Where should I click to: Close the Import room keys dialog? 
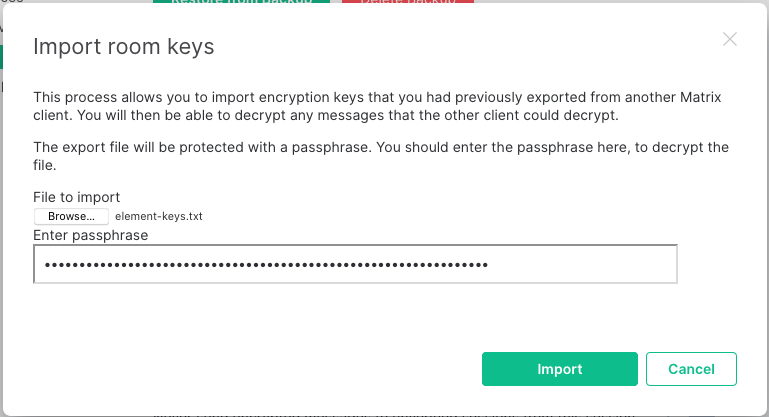pos(730,39)
